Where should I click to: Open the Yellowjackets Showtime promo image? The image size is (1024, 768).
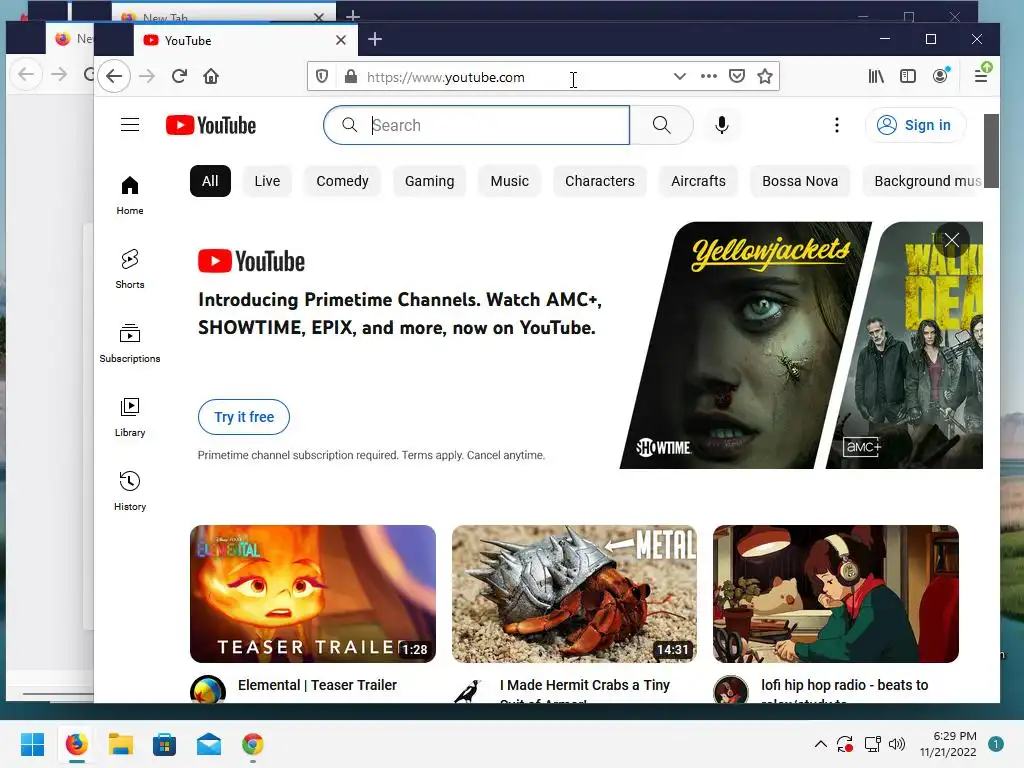click(746, 345)
